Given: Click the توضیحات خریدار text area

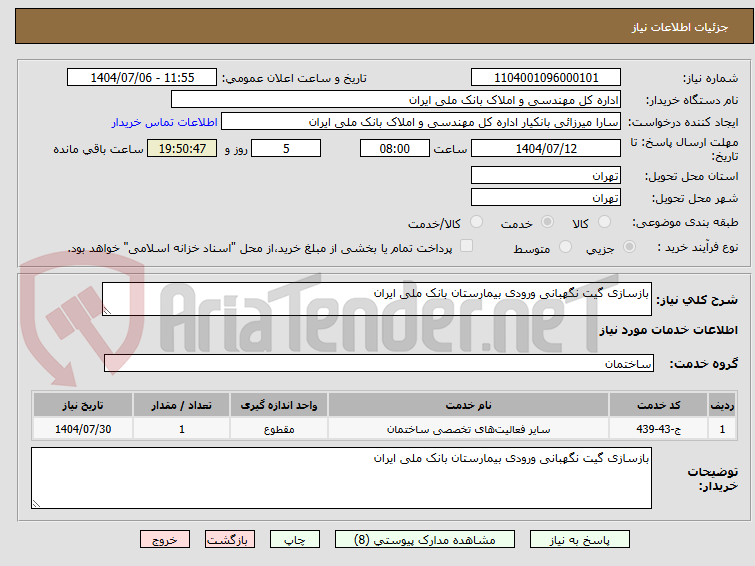Looking at the screenshot, I should pyautogui.click(x=341, y=478).
